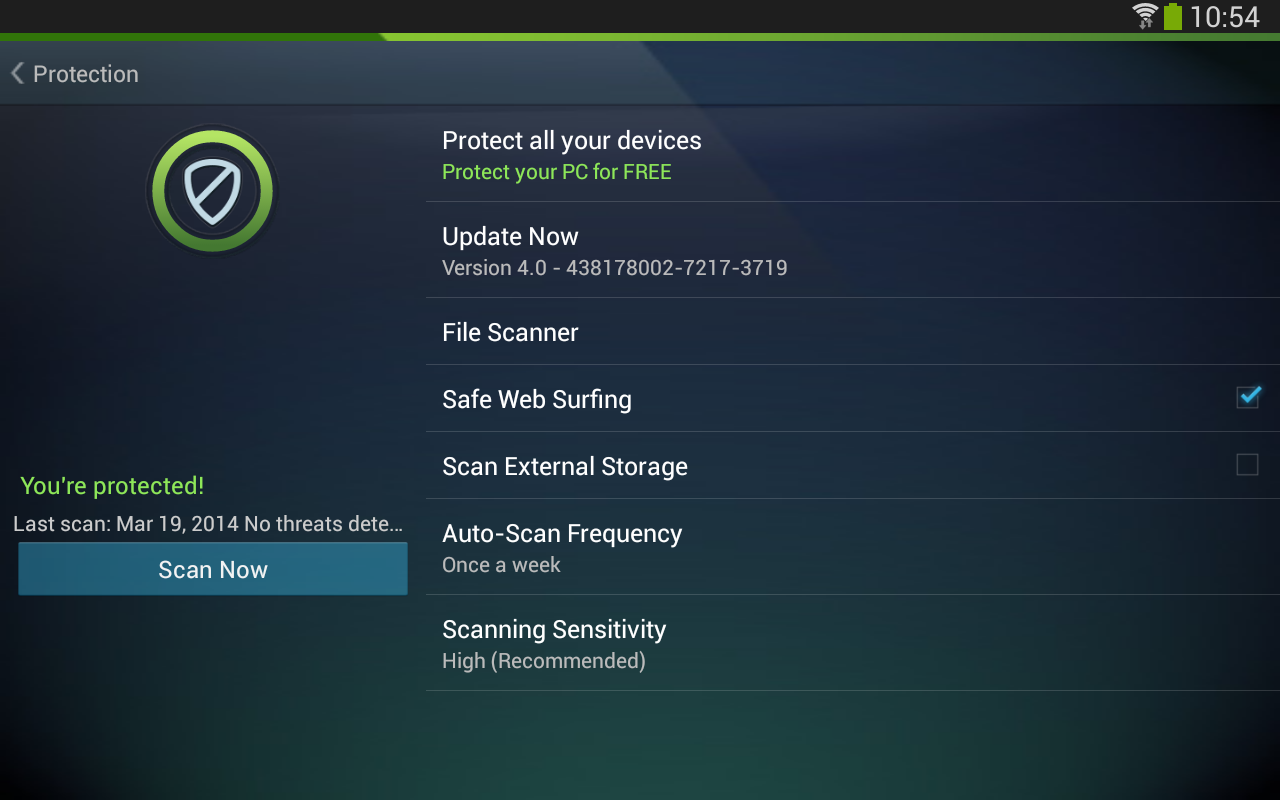
Task: Tap the 10:54 clock in the status bar
Action: (1225, 16)
